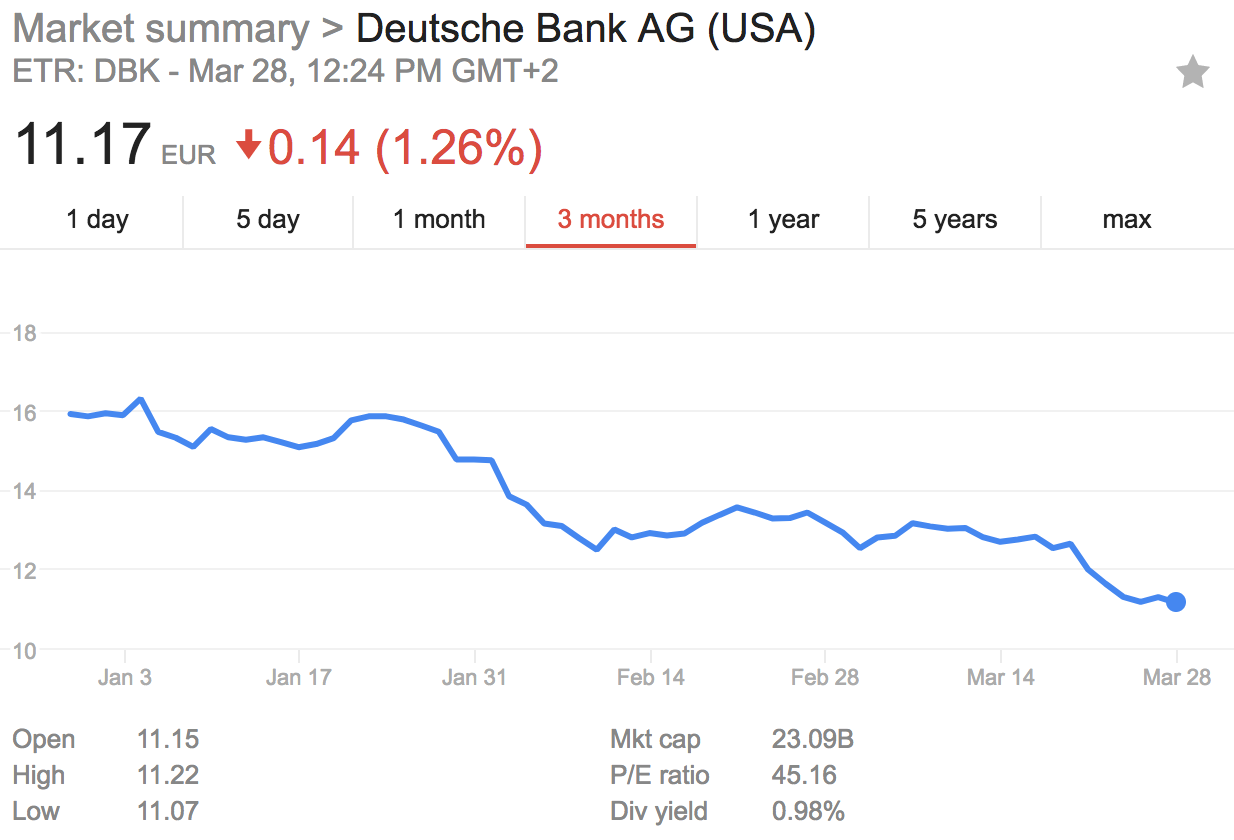Select the current price dot on the chart
This screenshot has height=840, width=1234.
coord(1175,601)
